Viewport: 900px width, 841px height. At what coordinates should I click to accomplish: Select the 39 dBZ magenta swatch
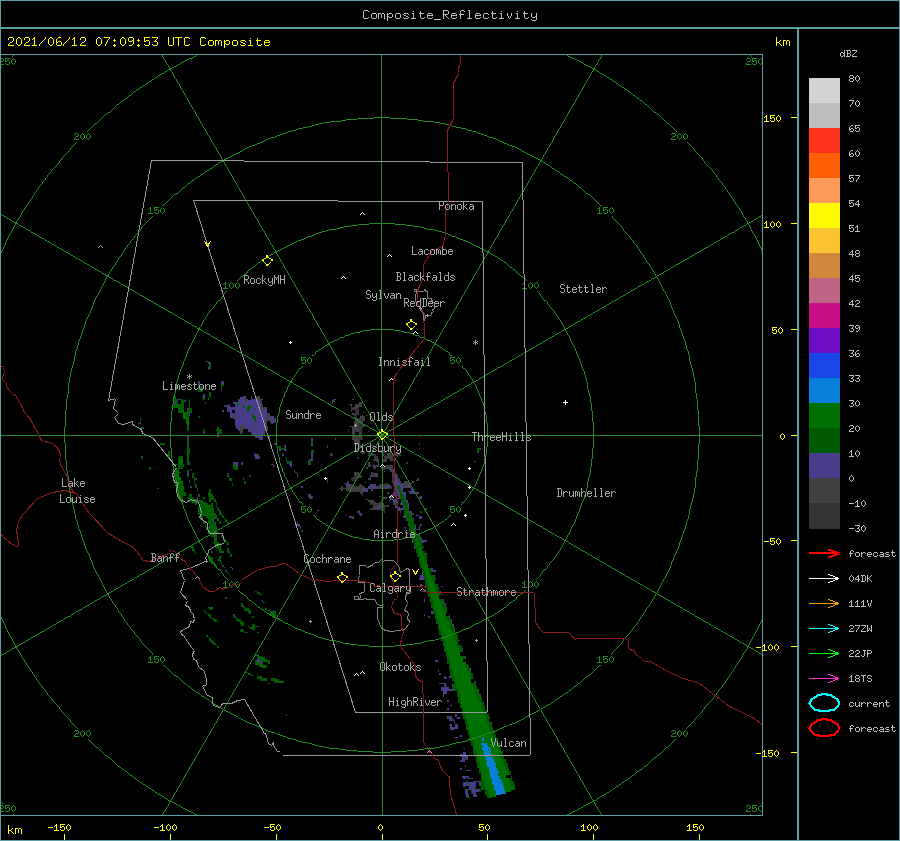click(824, 315)
